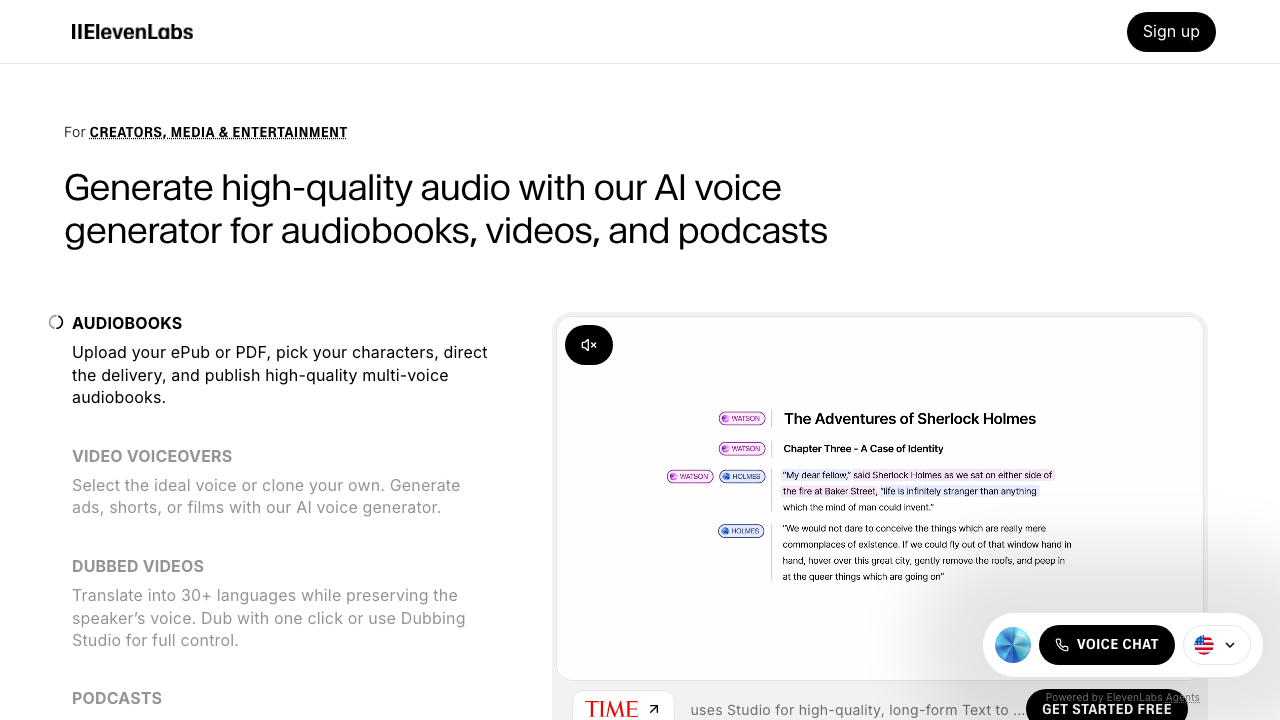Click the GET STARTED FREE button
1280x720 pixels.
[1106, 709]
